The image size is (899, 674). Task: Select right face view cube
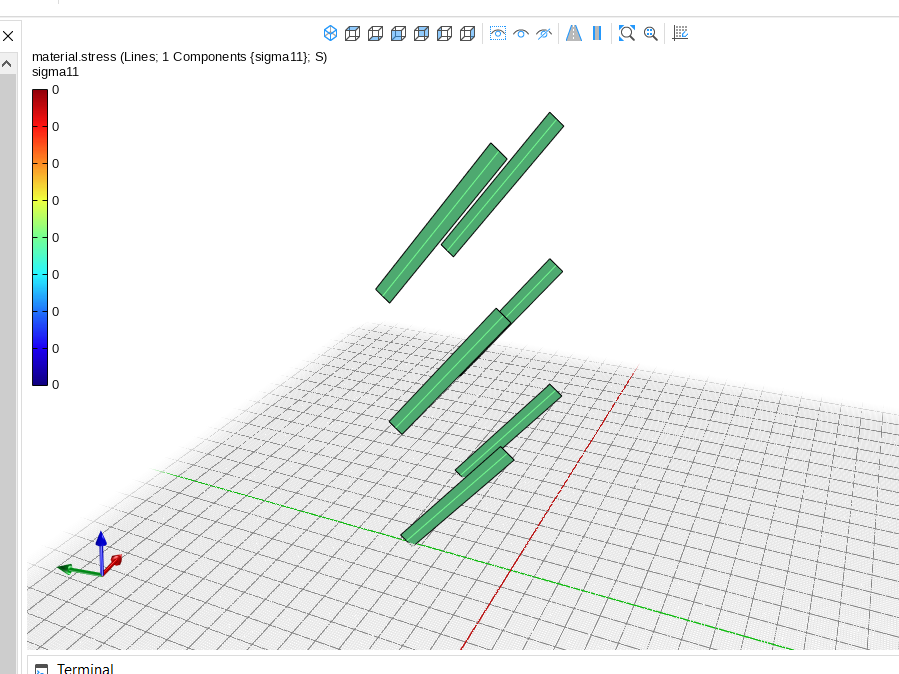[467, 33]
